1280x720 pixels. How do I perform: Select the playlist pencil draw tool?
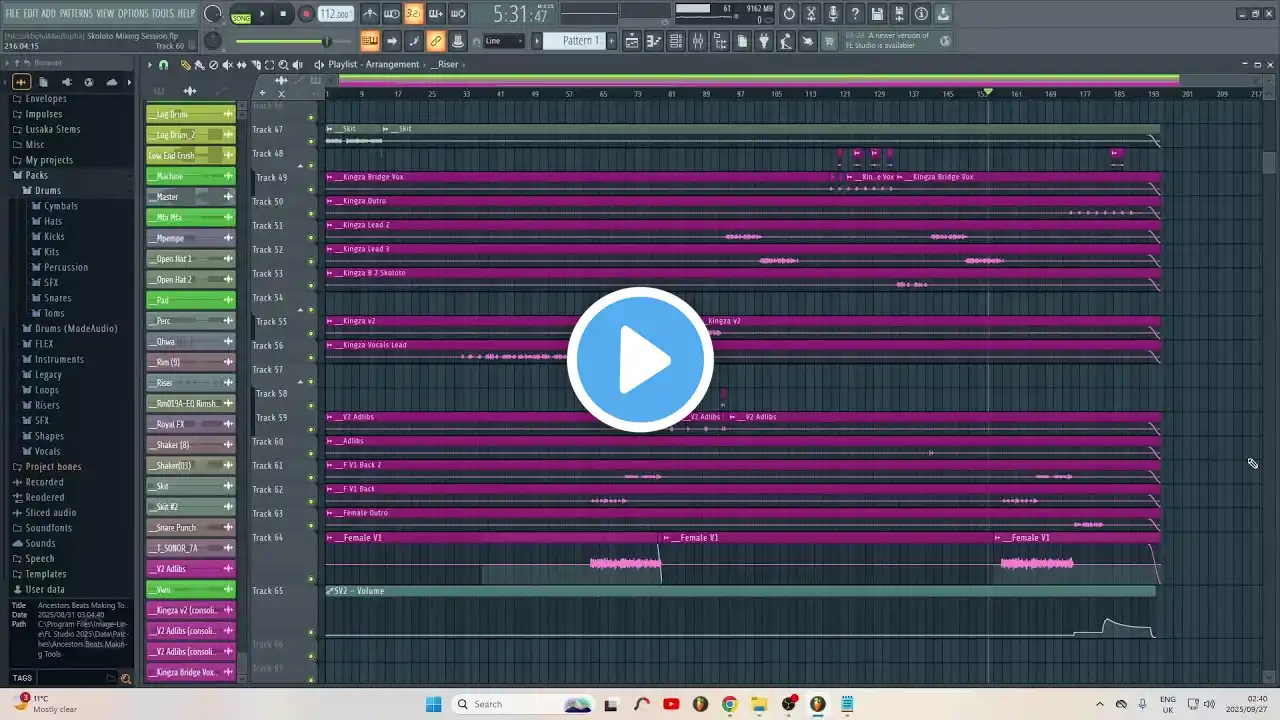pos(185,65)
